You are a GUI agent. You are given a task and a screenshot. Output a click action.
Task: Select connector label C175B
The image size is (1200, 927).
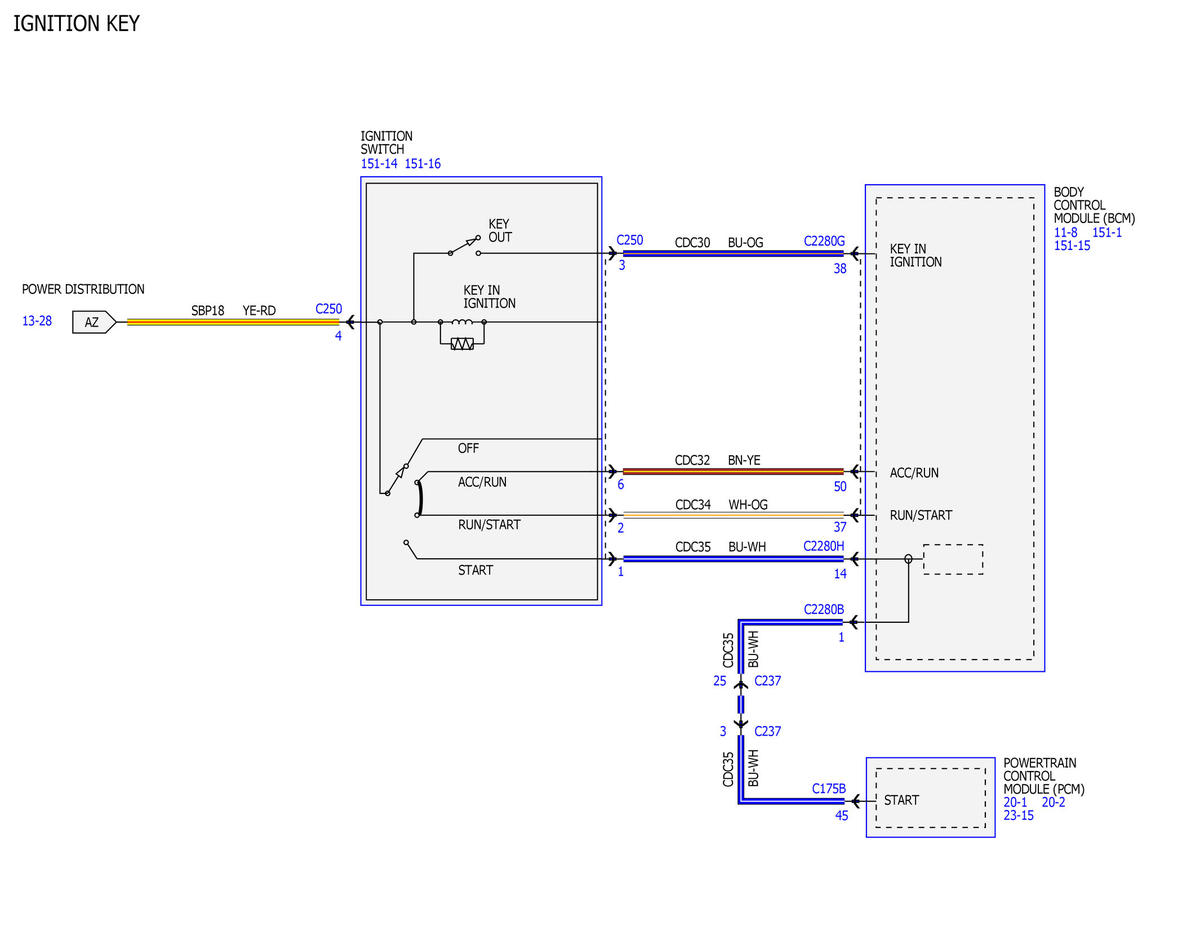click(829, 789)
